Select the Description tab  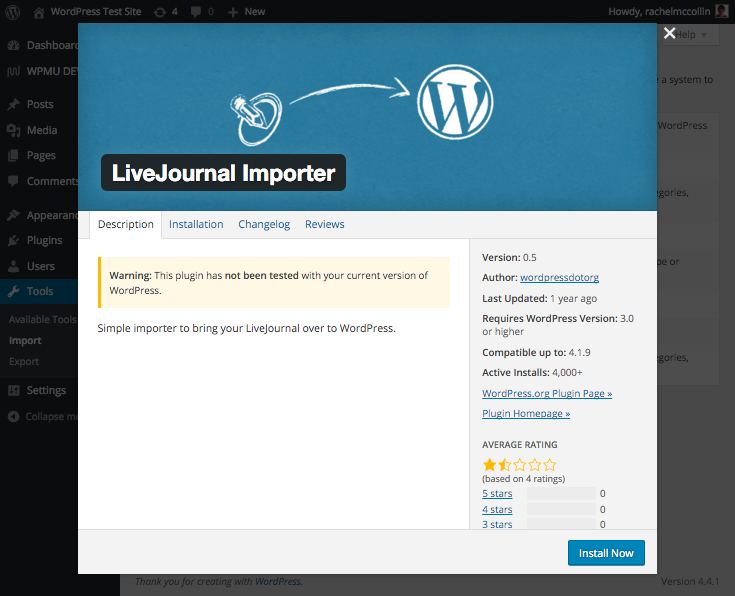pos(126,225)
